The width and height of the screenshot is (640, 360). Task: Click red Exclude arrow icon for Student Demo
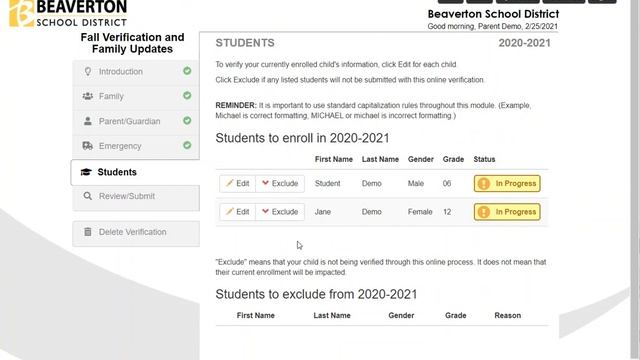[x=265, y=183]
